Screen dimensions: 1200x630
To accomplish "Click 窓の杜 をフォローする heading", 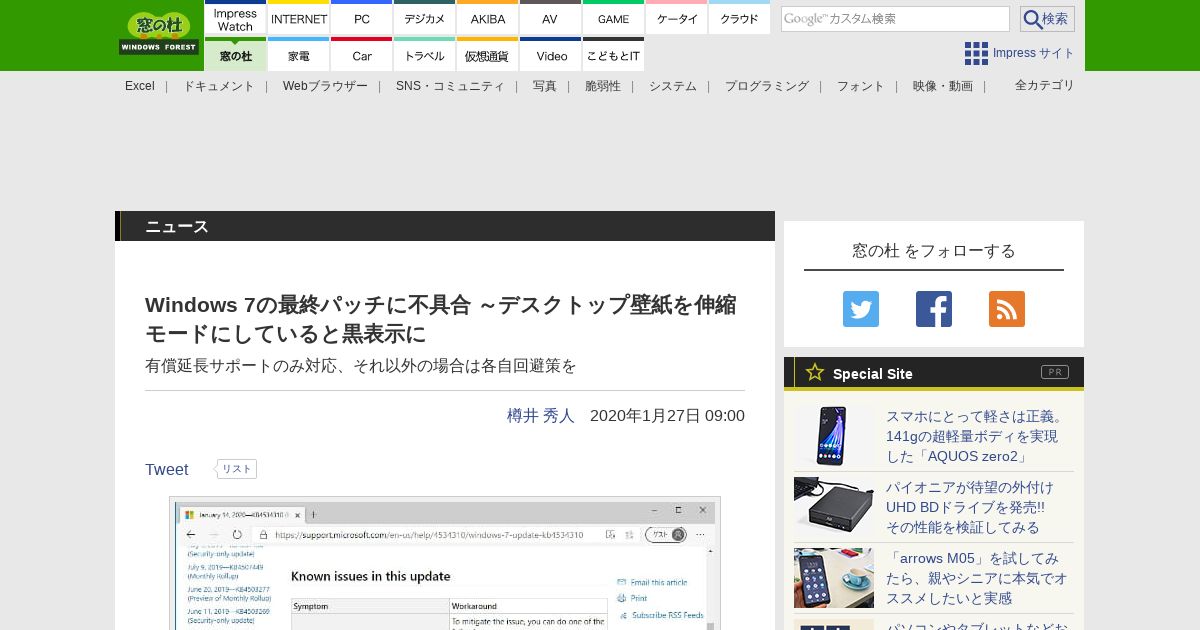I will point(934,251).
